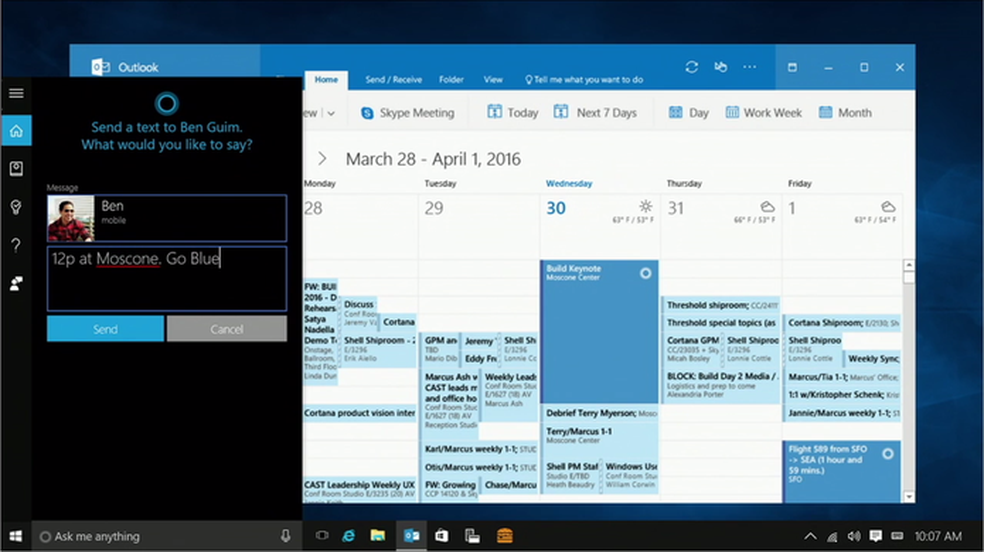
Task: Open Build Keynote event on Wednesday
Action: pos(599,332)
